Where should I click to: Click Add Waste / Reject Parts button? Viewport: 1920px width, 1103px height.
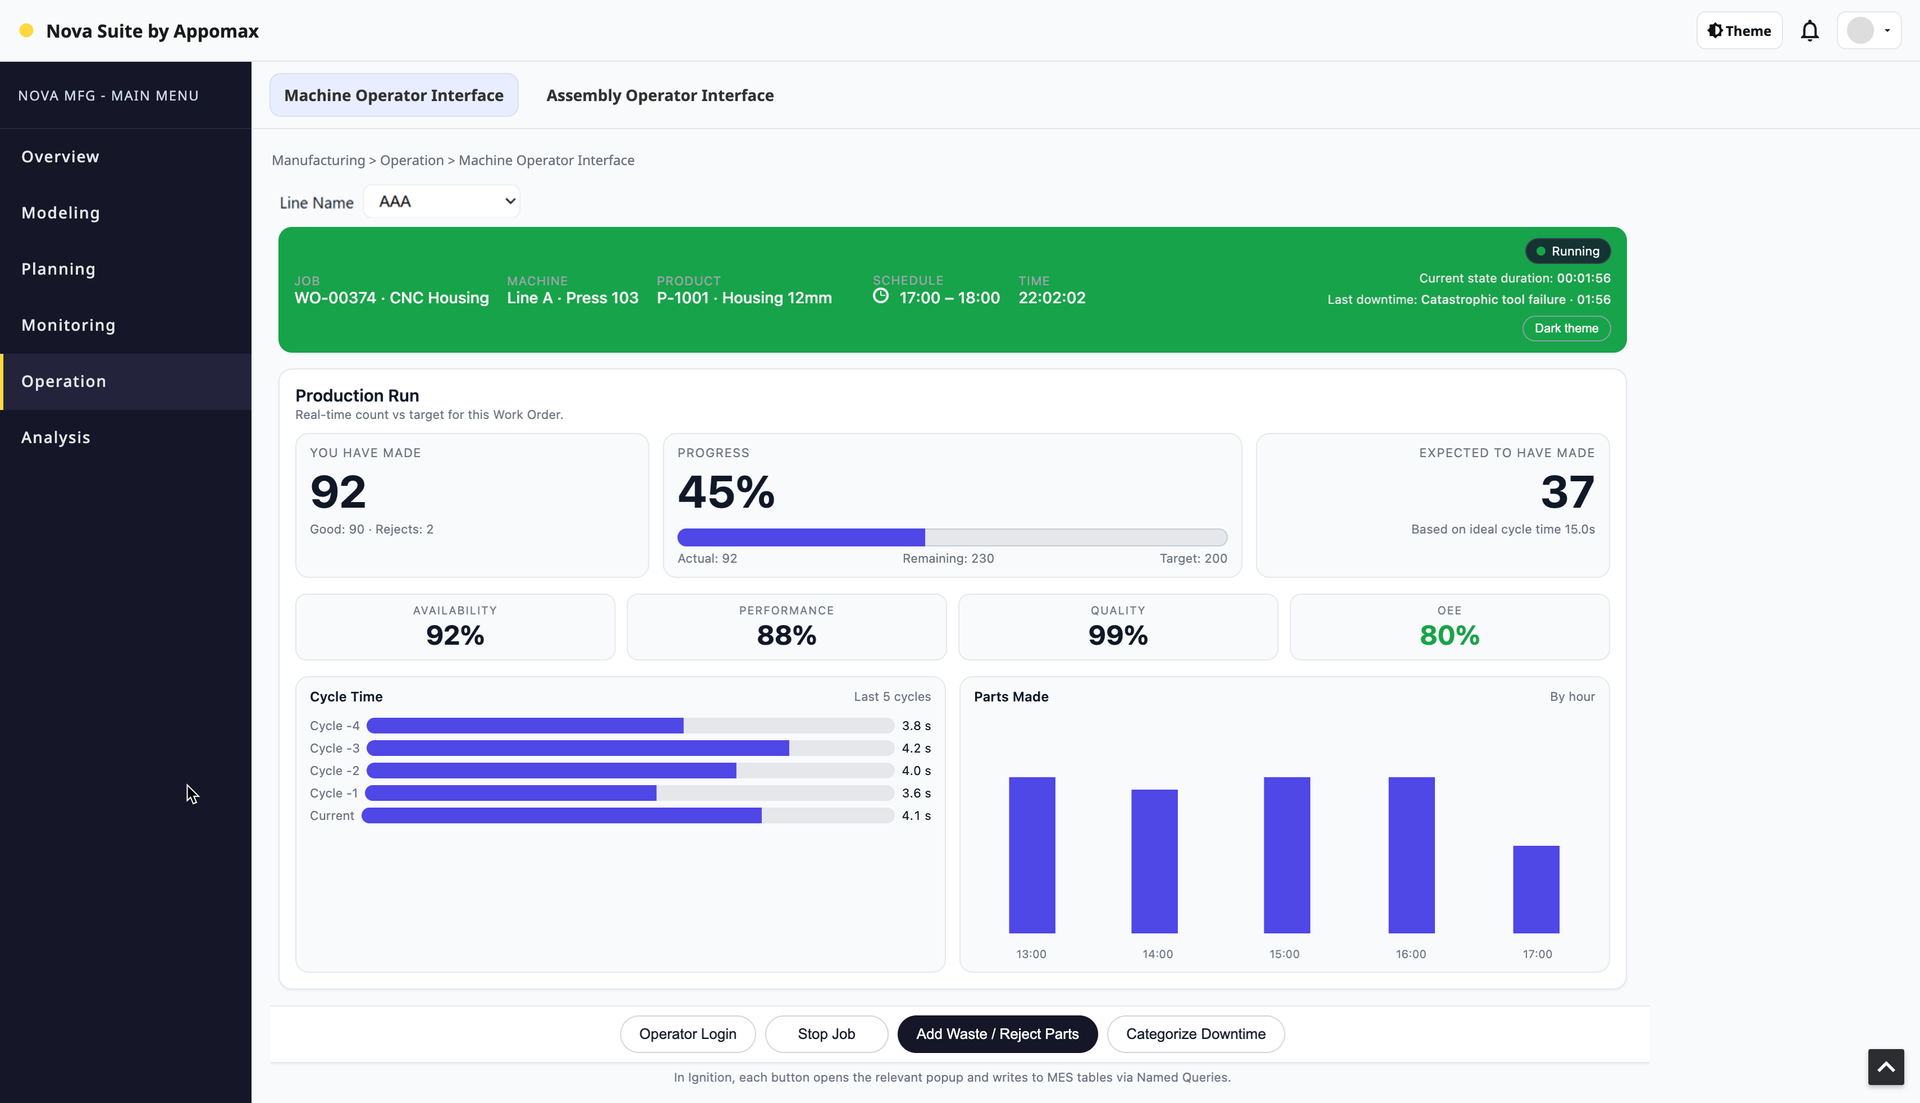pyautogui.click(x=997, y=1034)
